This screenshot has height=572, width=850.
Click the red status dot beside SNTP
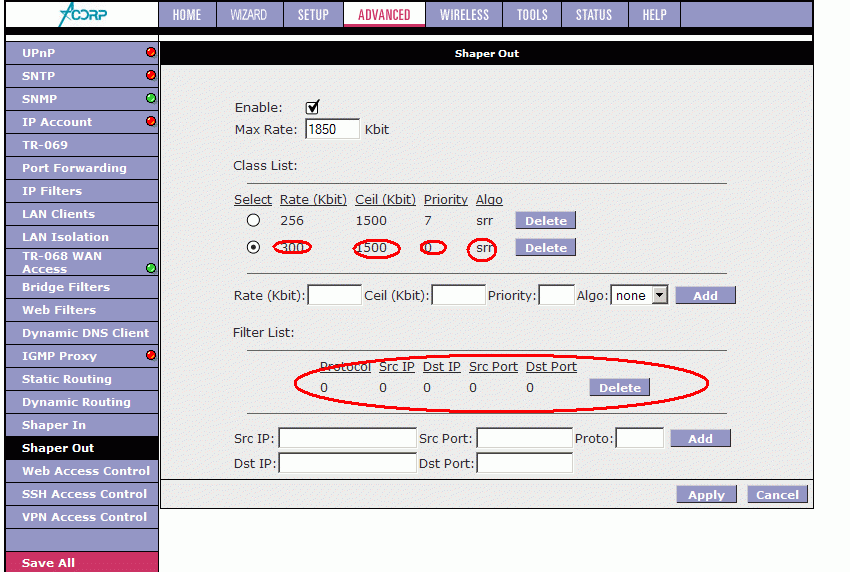tap(151, 75)
